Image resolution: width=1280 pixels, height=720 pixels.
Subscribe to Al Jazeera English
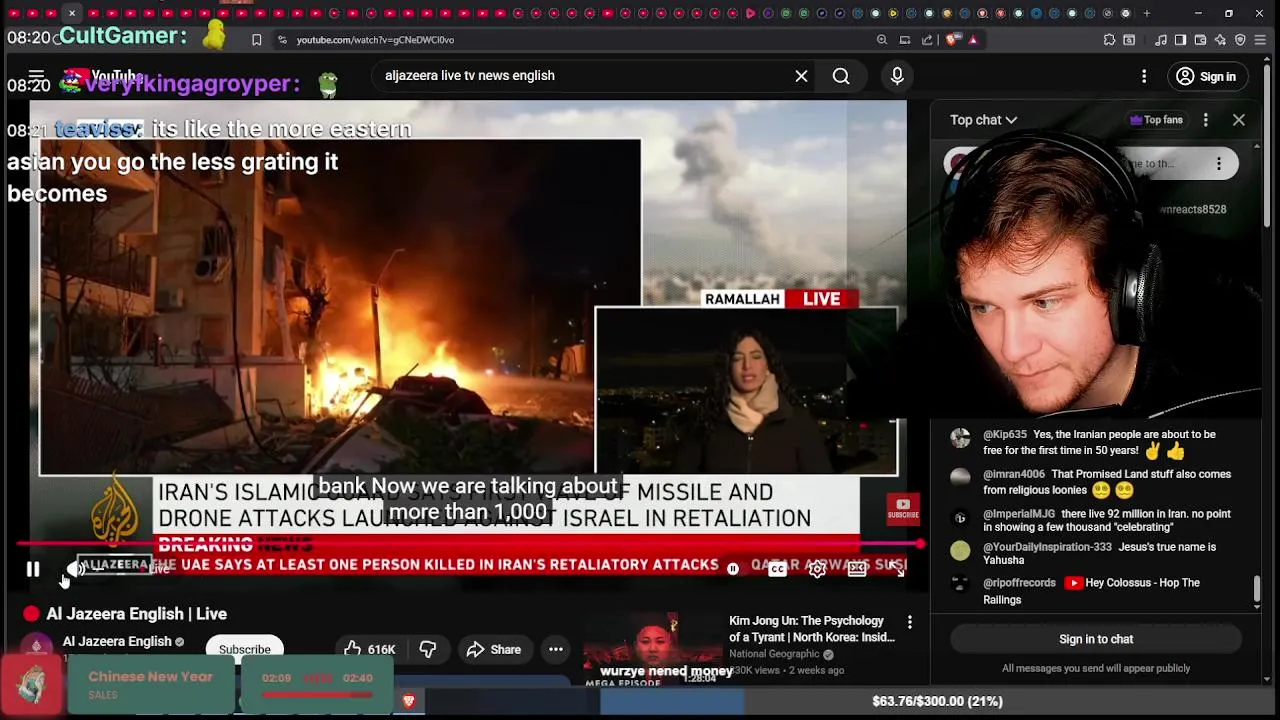245,649
